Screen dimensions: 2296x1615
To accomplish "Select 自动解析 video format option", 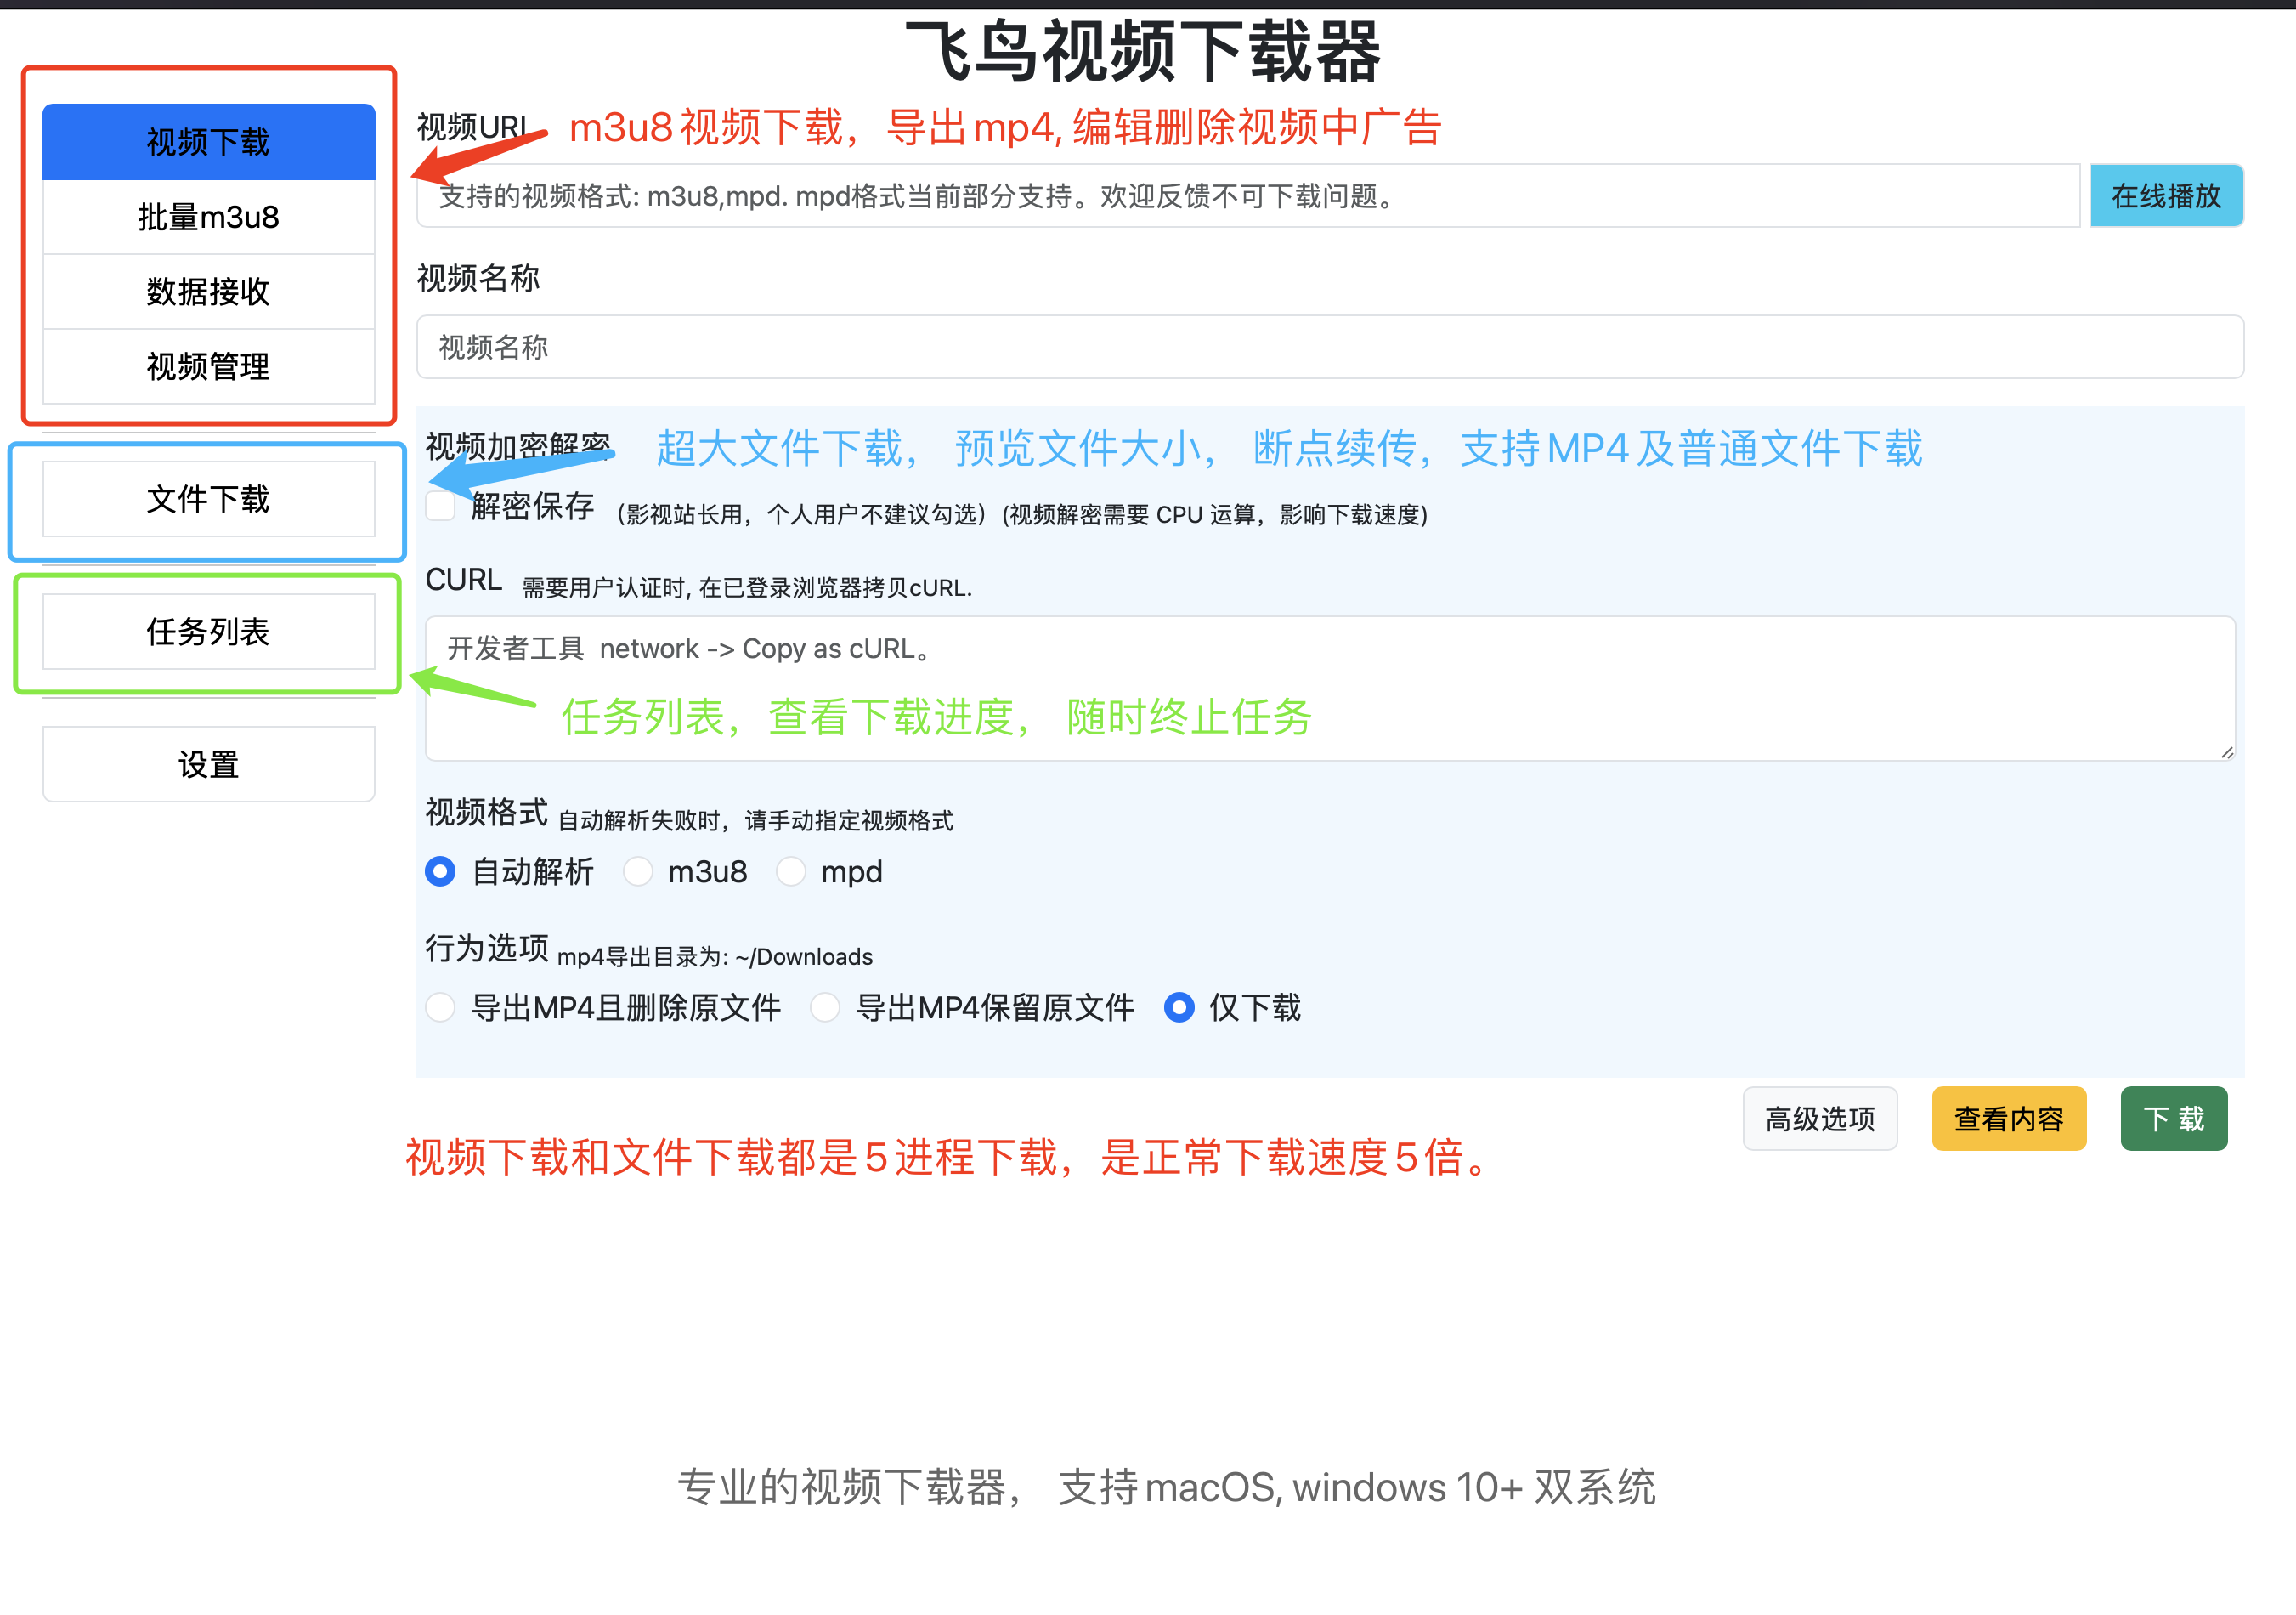I will [x=440, y=872].
